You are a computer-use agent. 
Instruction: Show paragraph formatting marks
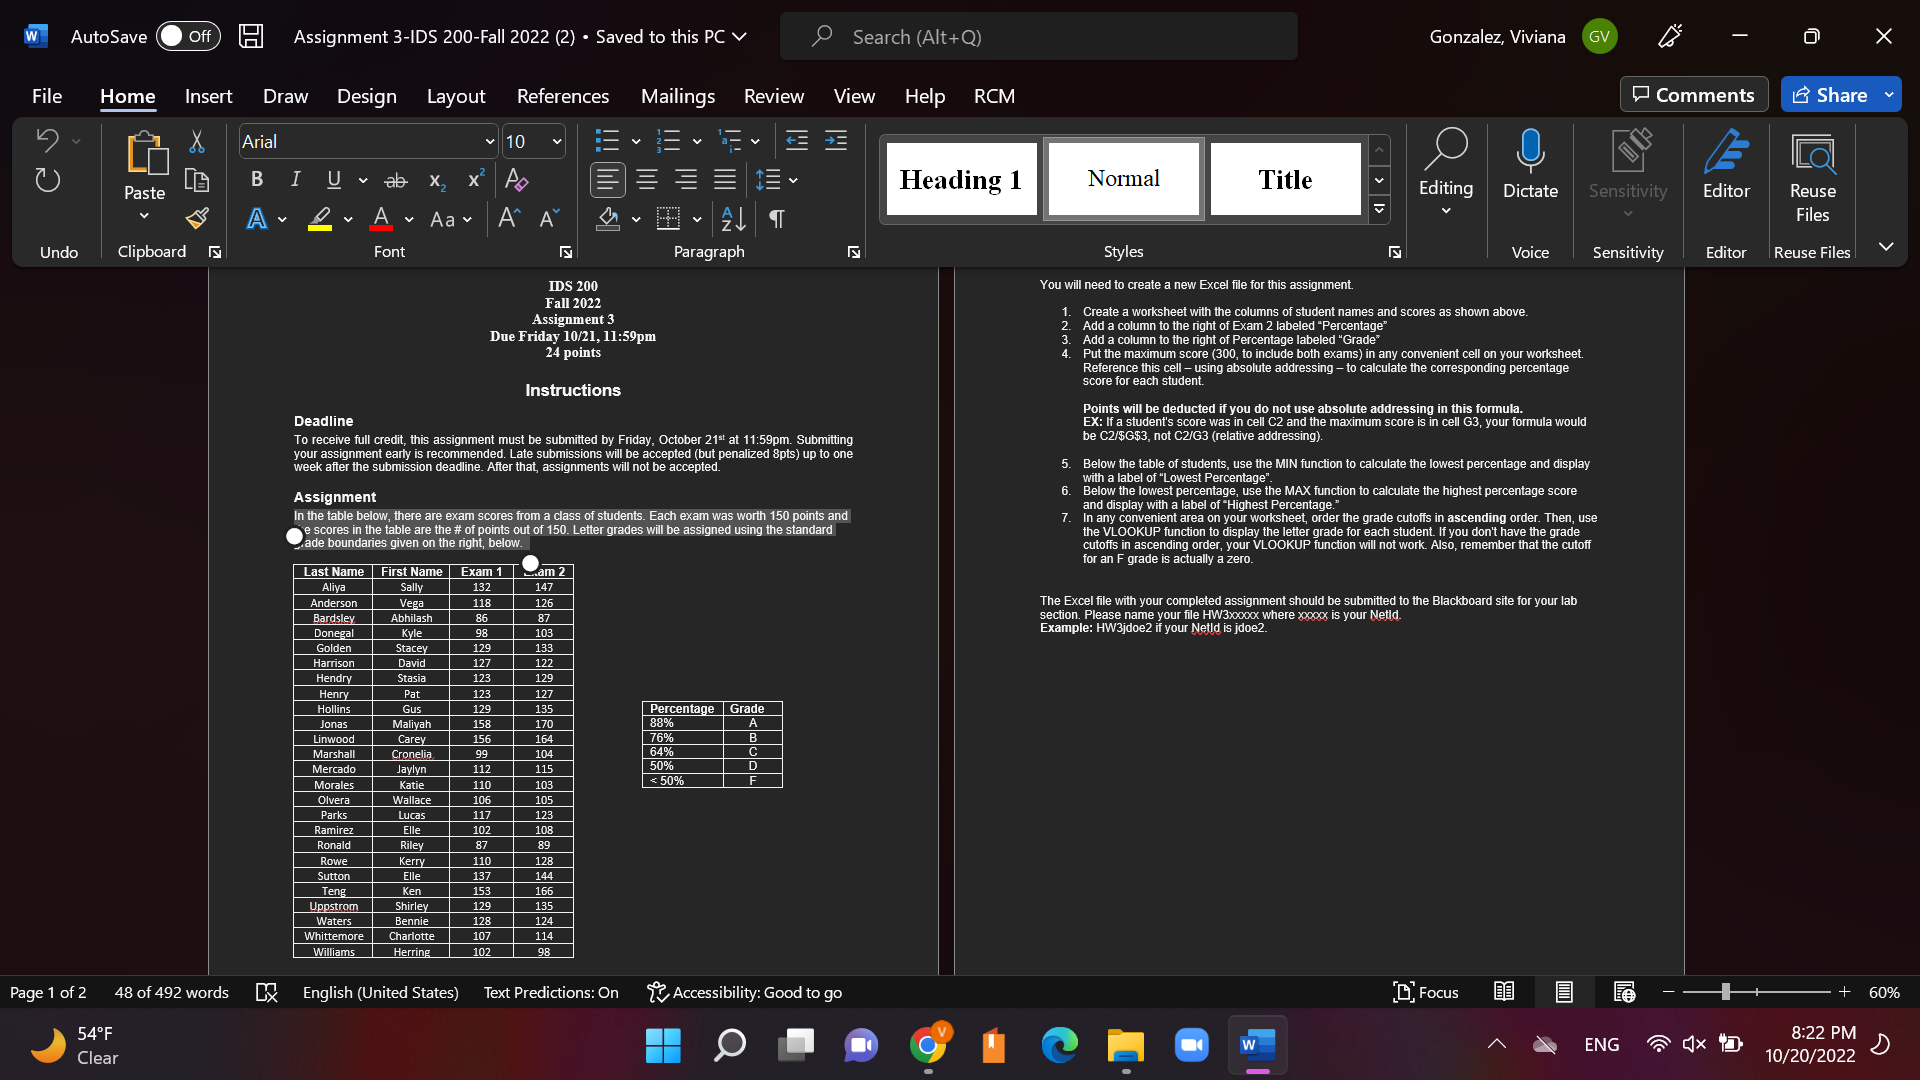[777, 219]
